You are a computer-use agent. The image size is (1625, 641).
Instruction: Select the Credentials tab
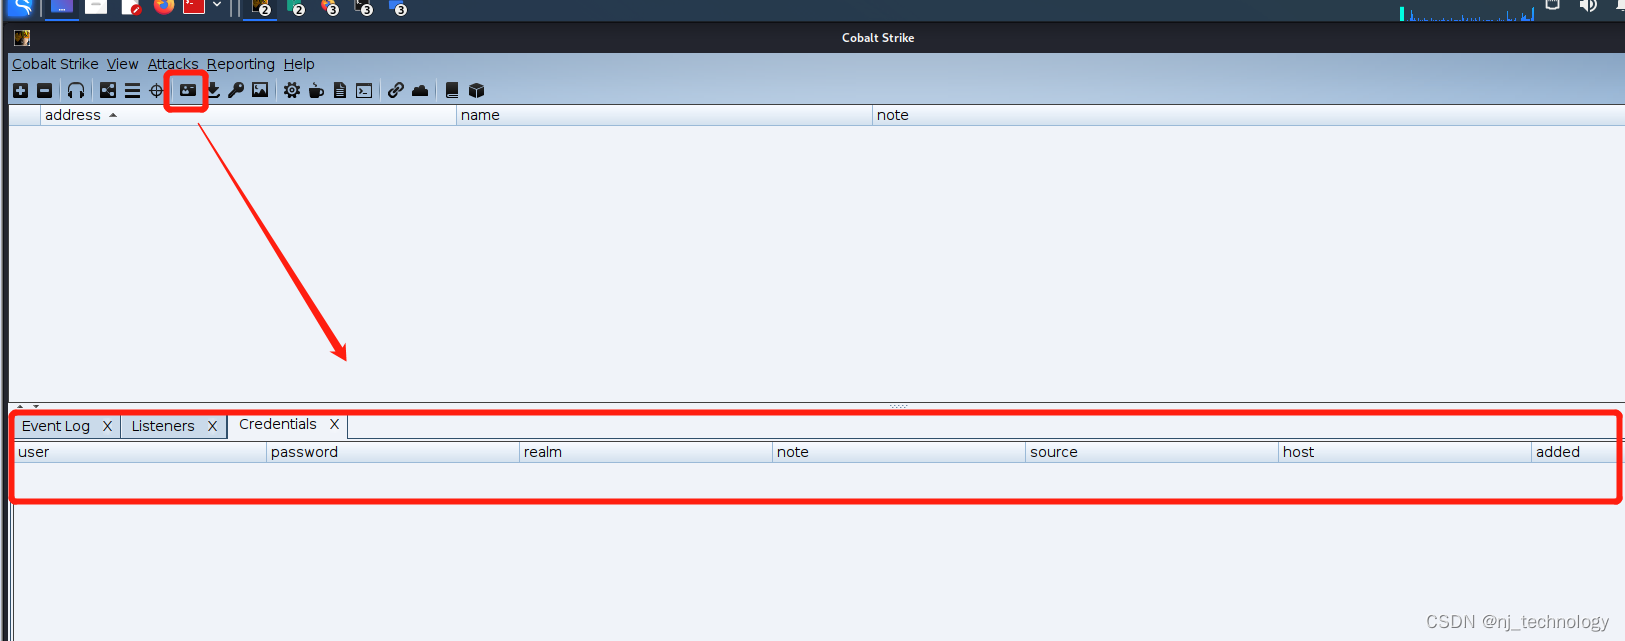(x=278, y=424)
